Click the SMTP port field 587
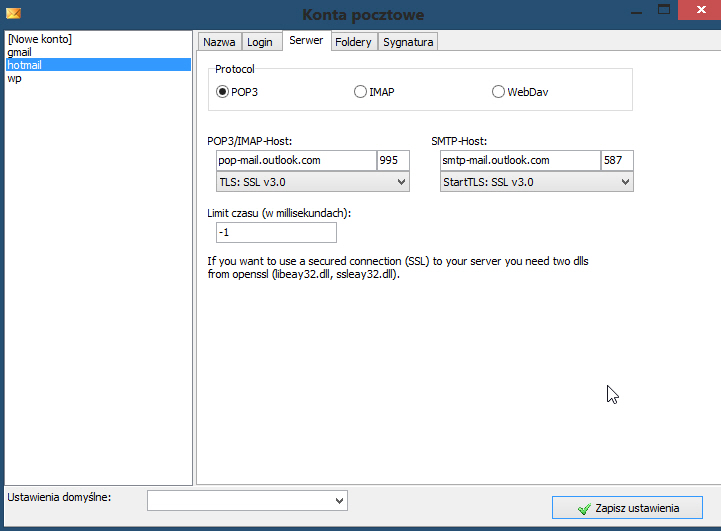The image size is (721, 531). coord(617,160)
